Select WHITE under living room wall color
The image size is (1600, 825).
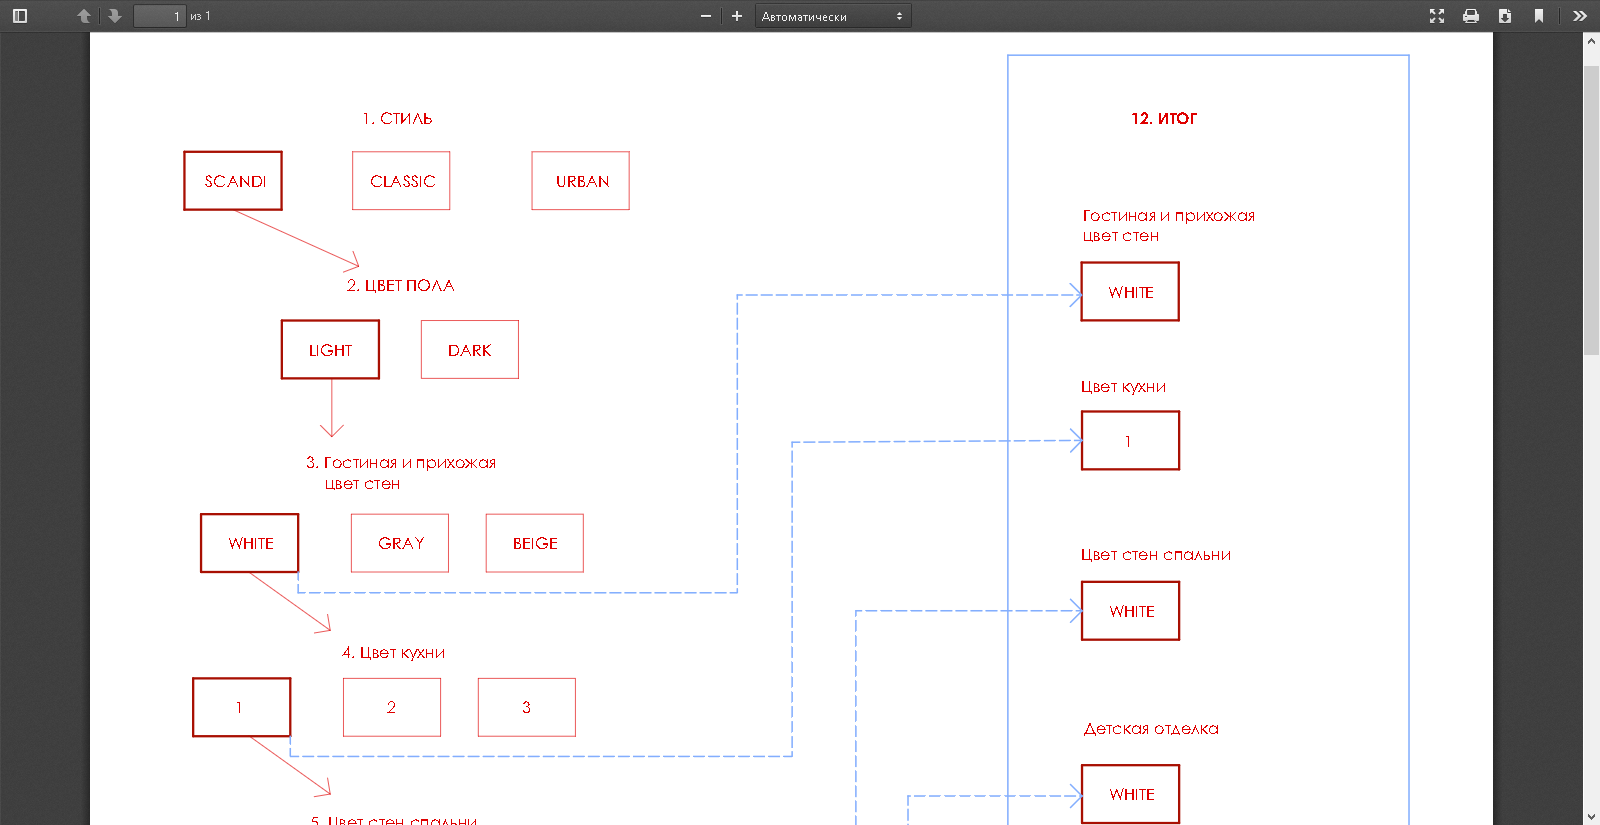(249, 543)
